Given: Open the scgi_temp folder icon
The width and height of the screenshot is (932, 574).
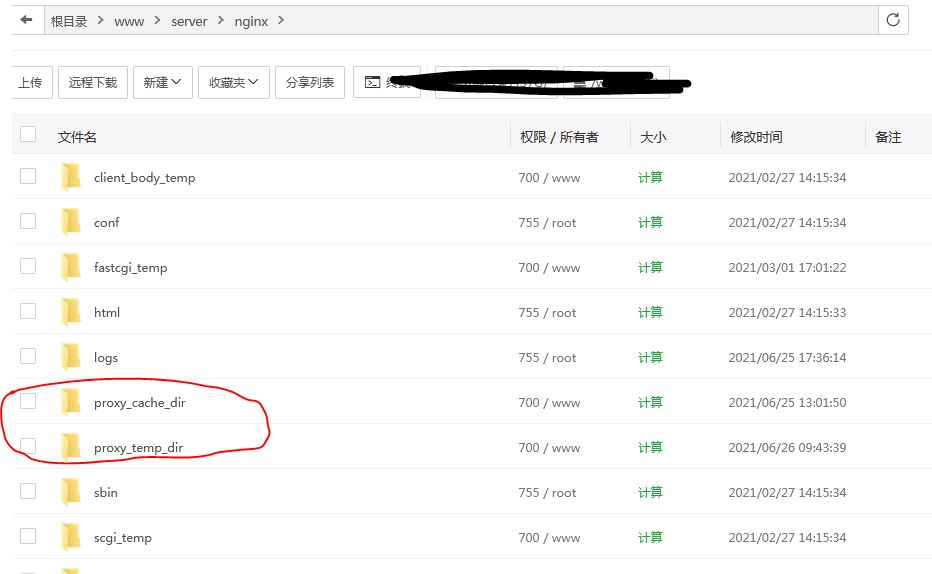Looking at the screenshot, I should [71, 537].
